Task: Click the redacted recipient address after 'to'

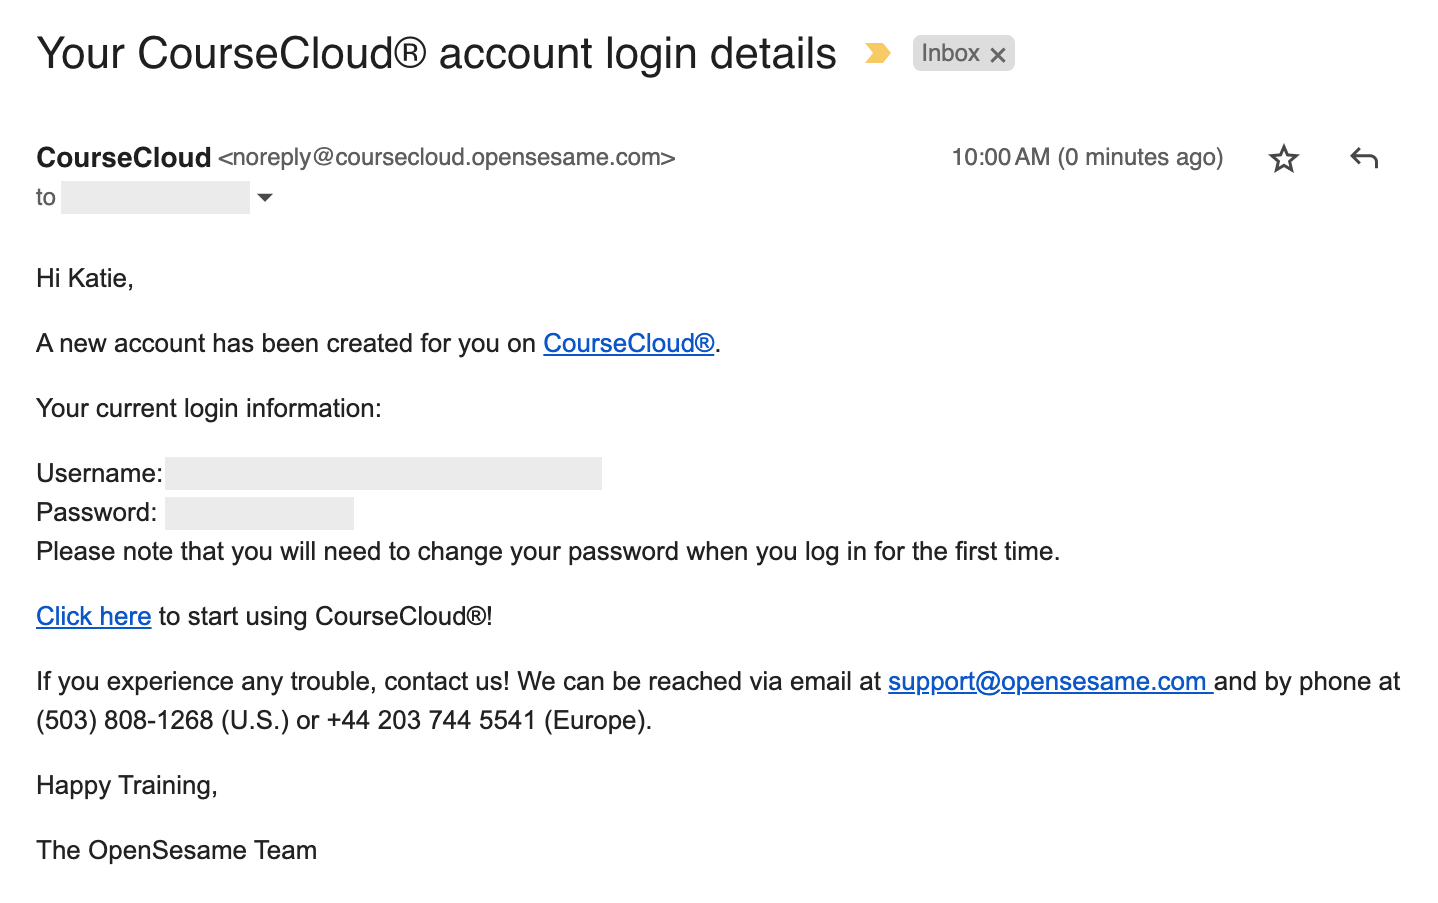Action: click(x=155, y=197)
